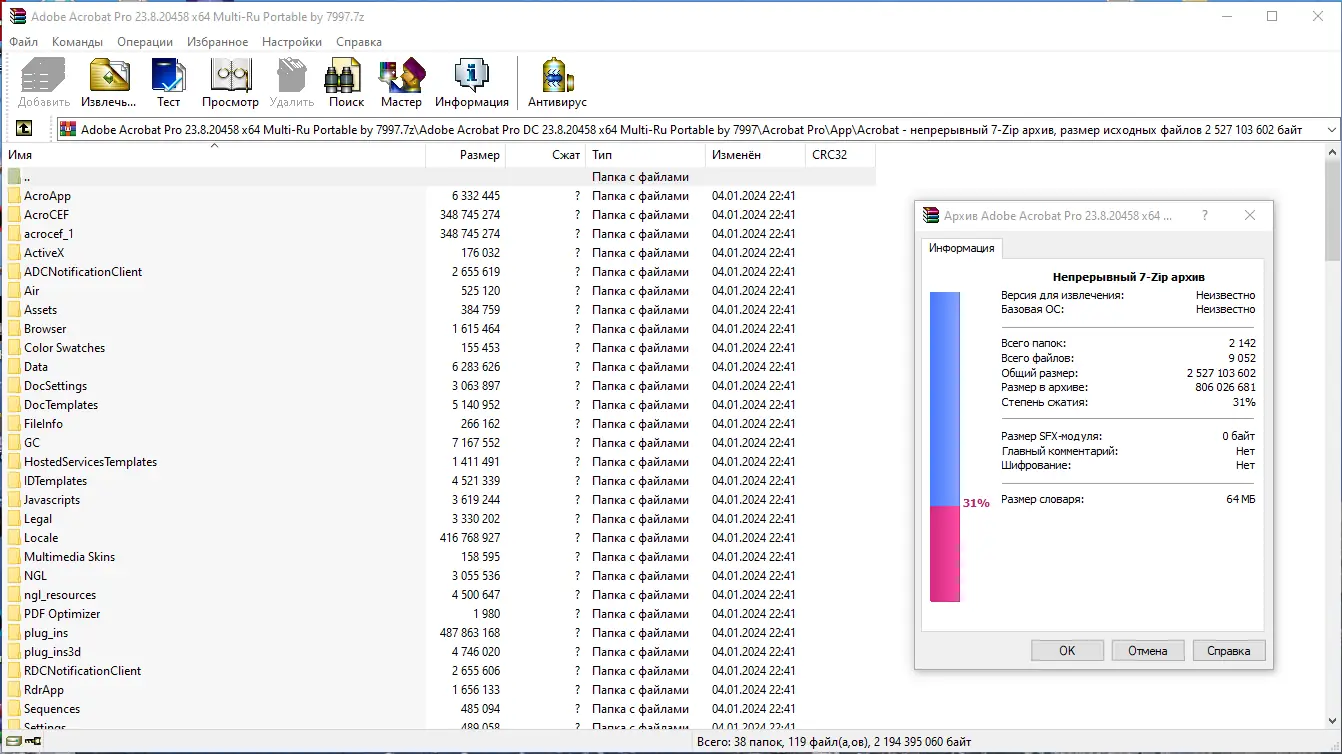Click the Извлечь toolbar icon
The image size is (1342, 754).
pos(109,83)
